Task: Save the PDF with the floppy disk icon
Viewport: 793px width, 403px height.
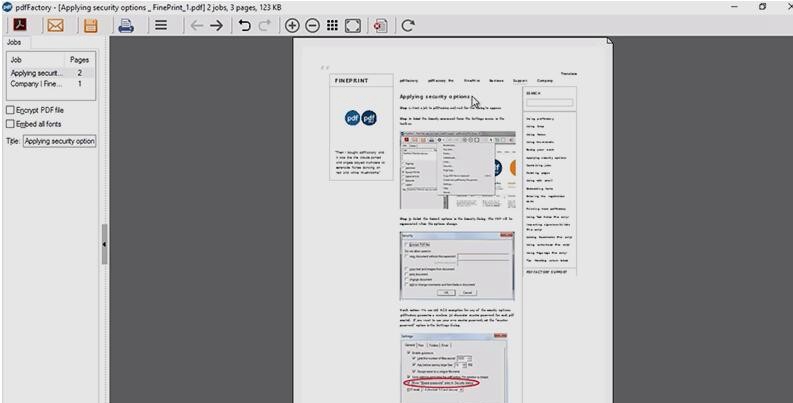Action: coord(91,26)
